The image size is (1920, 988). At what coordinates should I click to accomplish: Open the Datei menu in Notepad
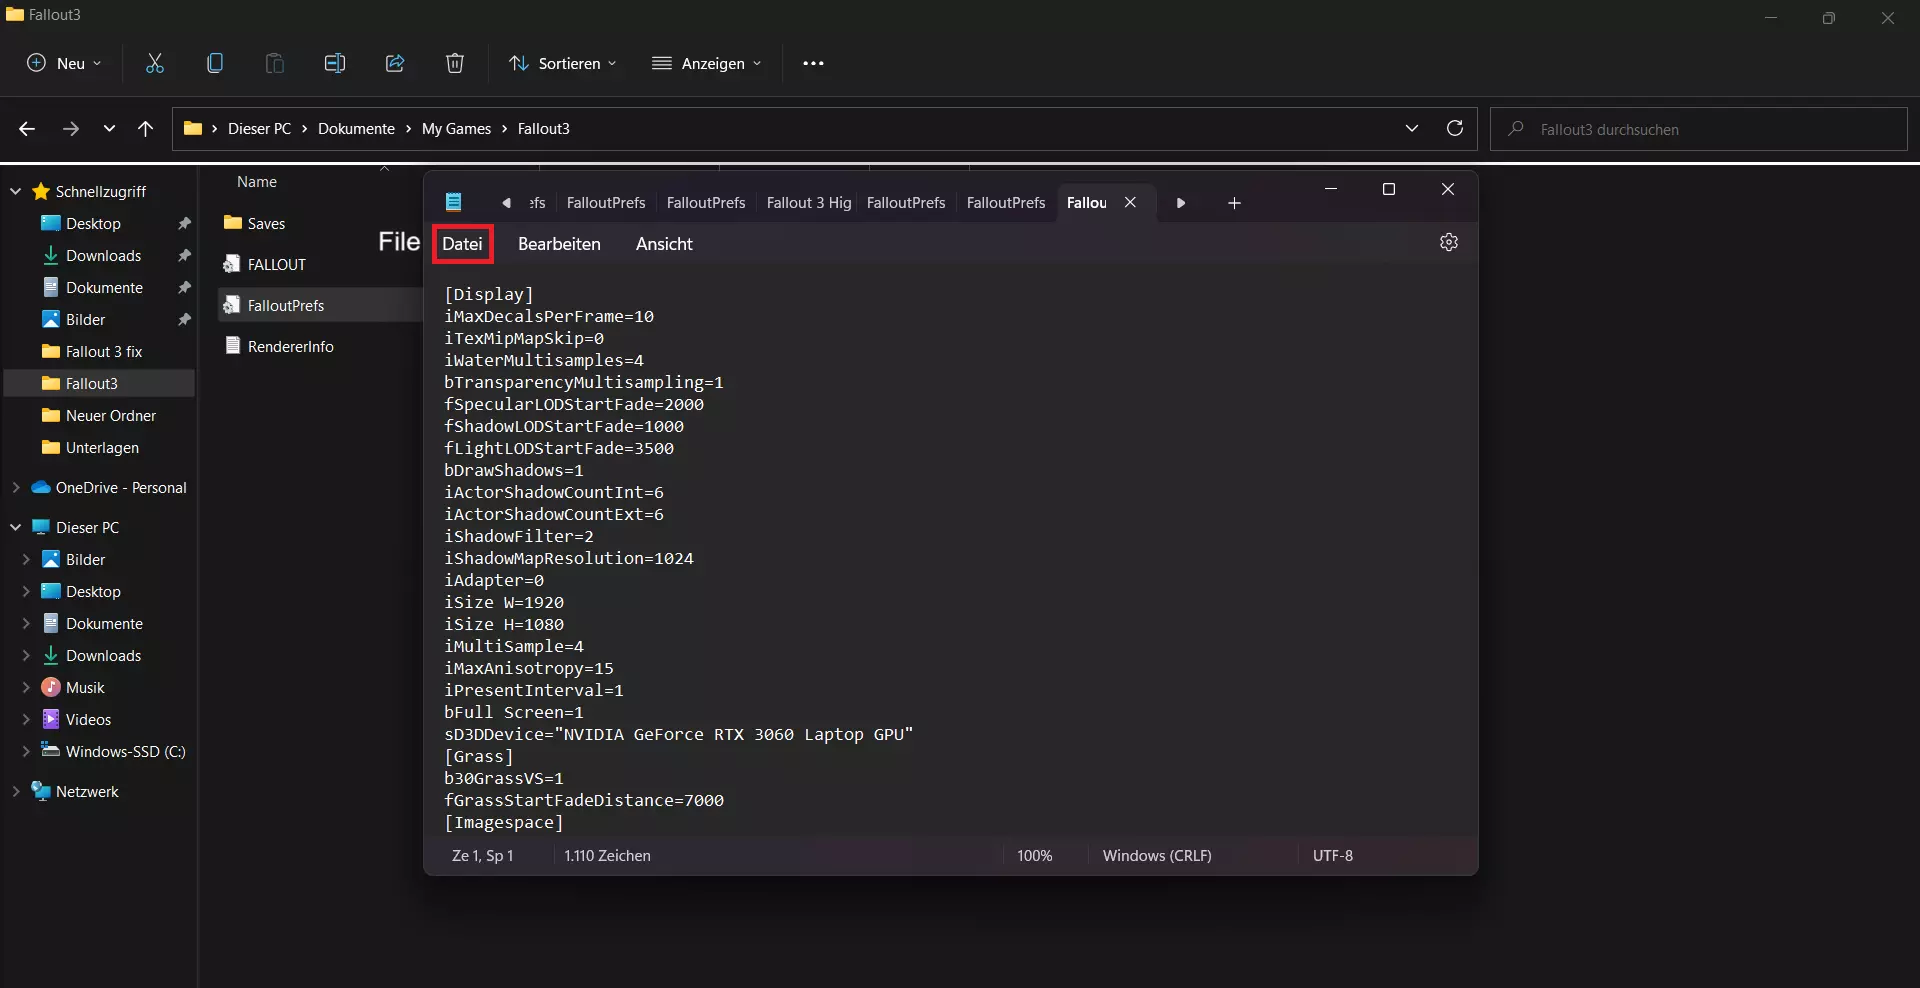[462, 244]
